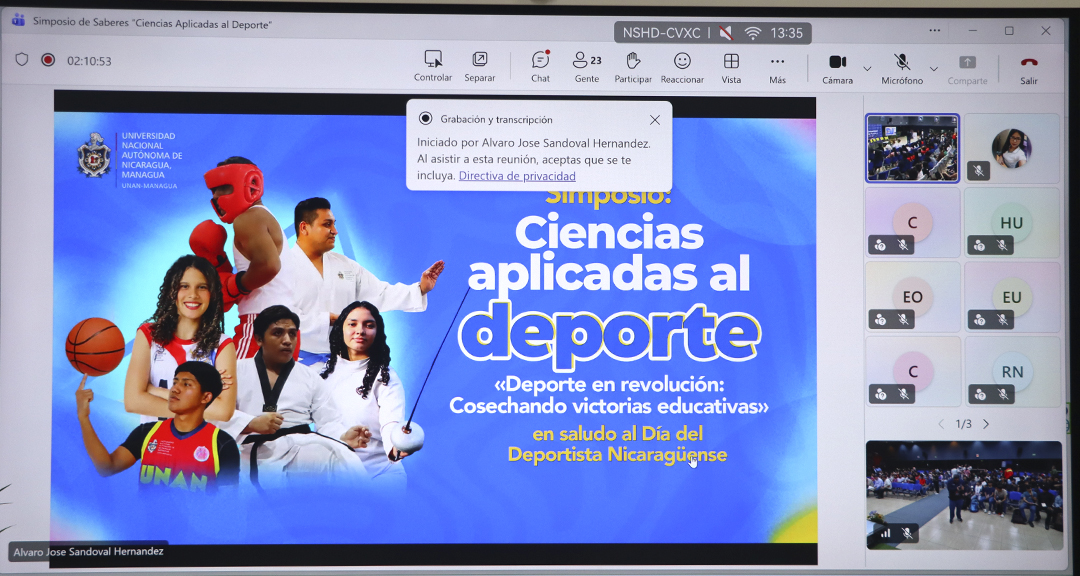
Task: Toggle the Micrófono mute
Action: [901, 66]
